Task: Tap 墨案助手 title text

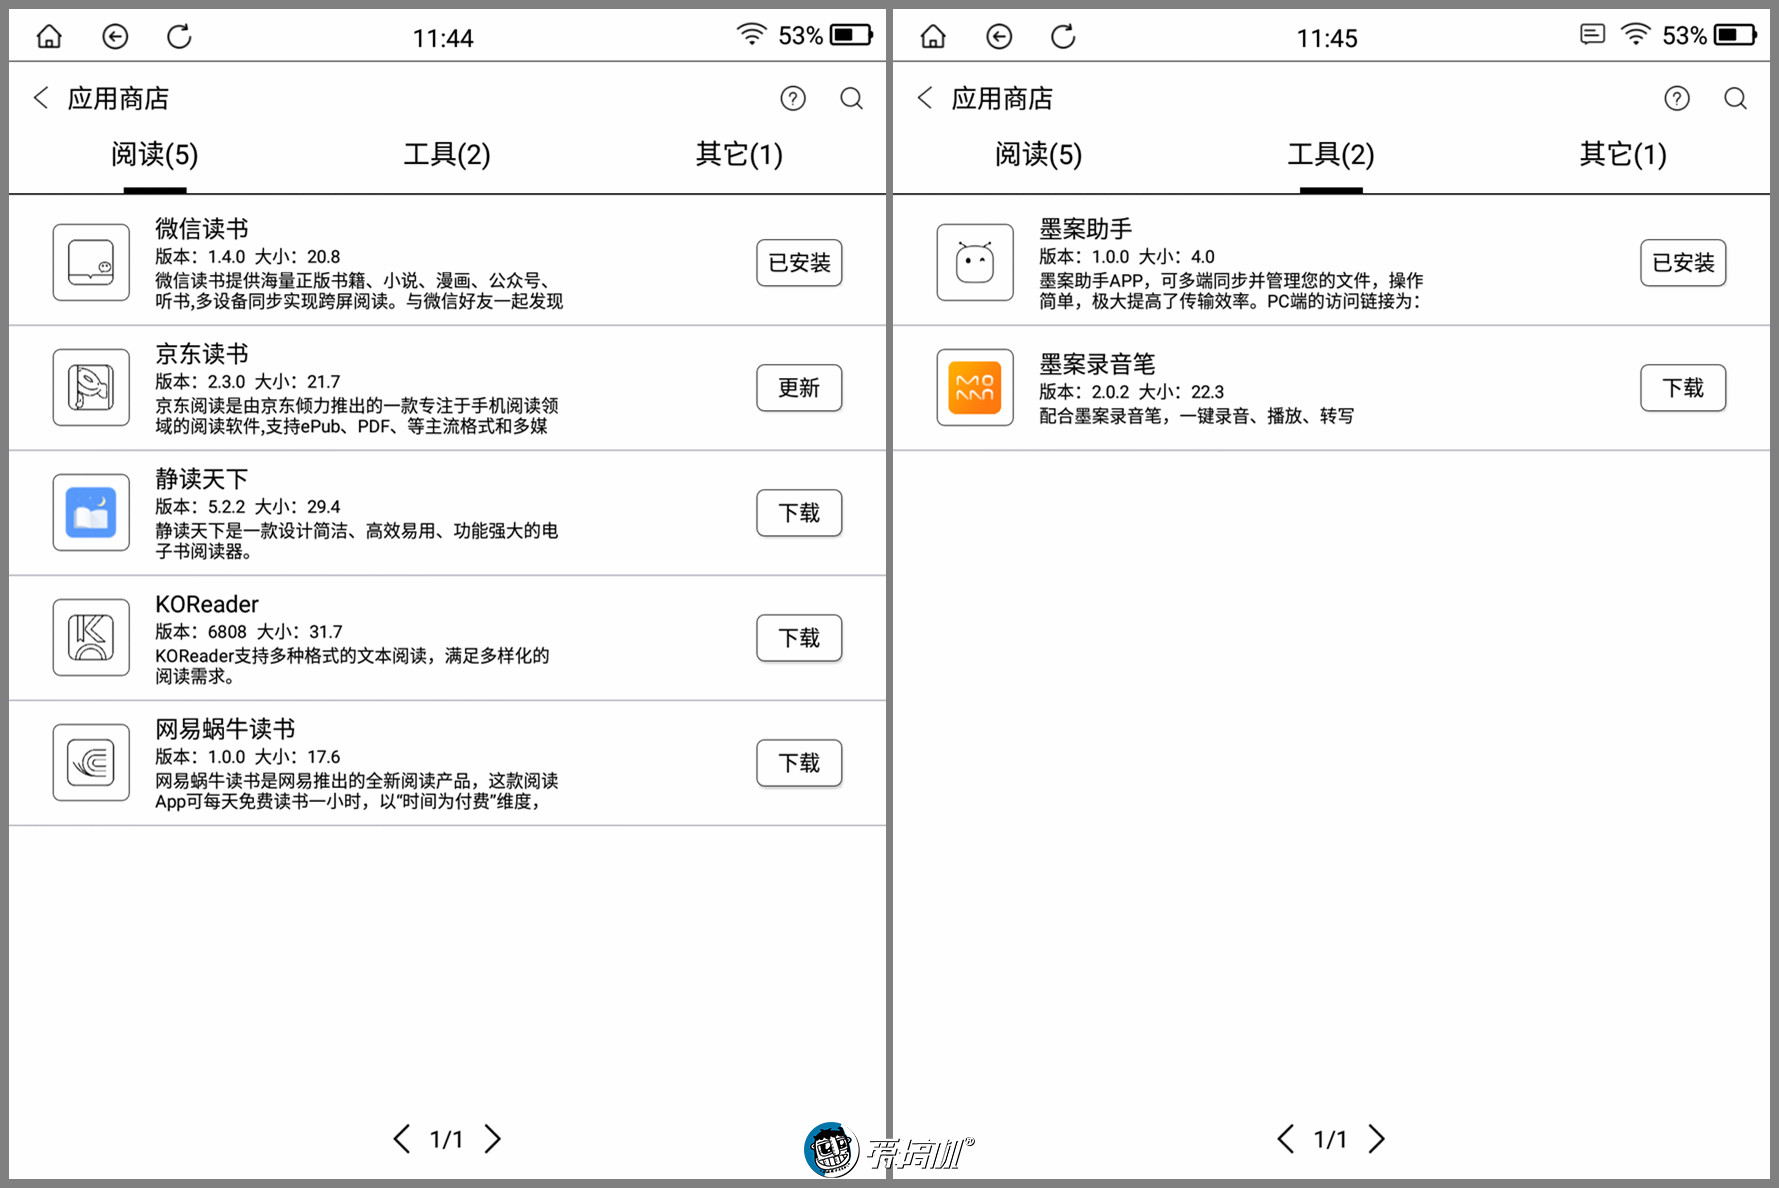Action: click(1086, 229)
